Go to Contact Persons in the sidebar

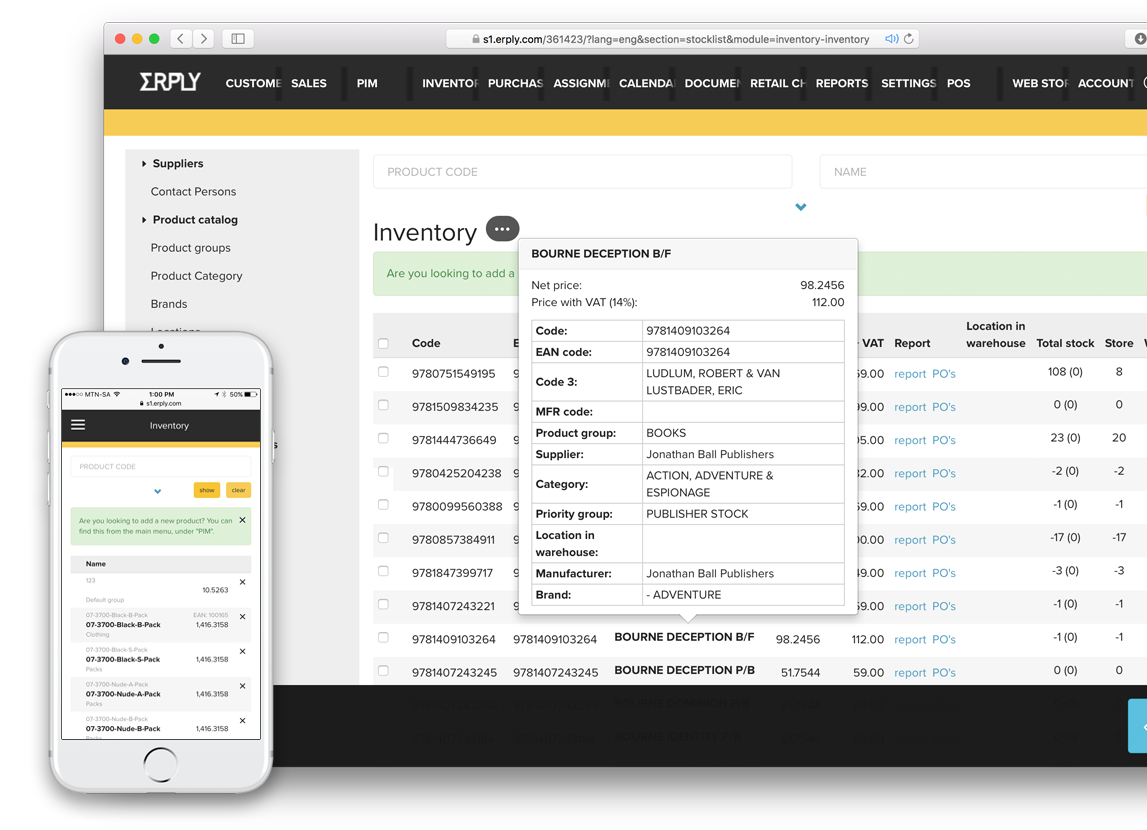[193, 192]
